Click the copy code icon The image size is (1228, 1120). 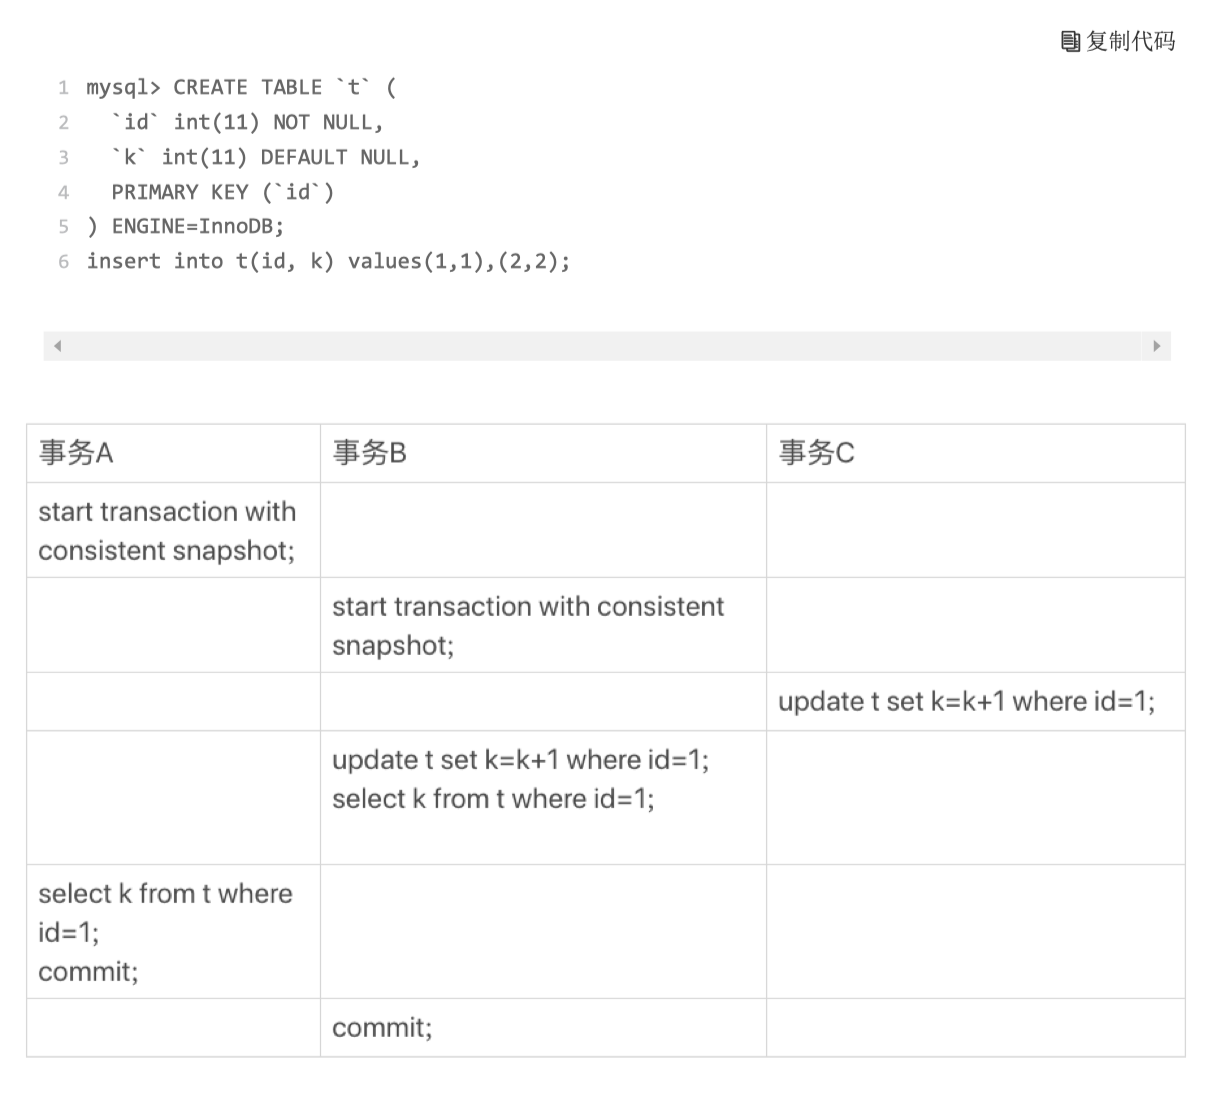(x=1070, y=41)
